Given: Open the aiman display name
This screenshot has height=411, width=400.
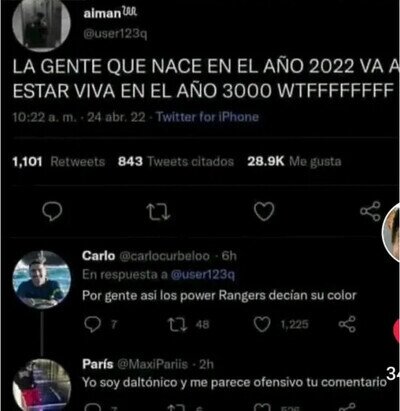Looking at the screenshot, I should pyautogui.click(x=102, y=13).
